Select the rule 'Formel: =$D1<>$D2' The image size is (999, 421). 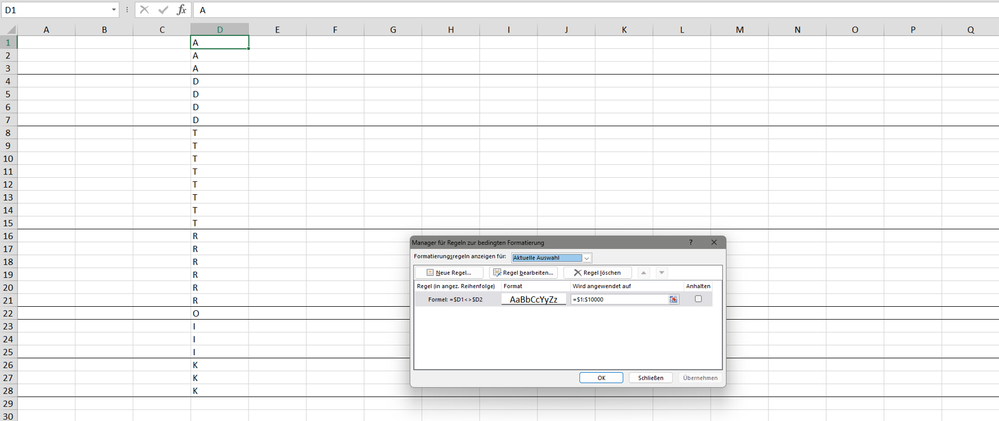coord(458,299)
